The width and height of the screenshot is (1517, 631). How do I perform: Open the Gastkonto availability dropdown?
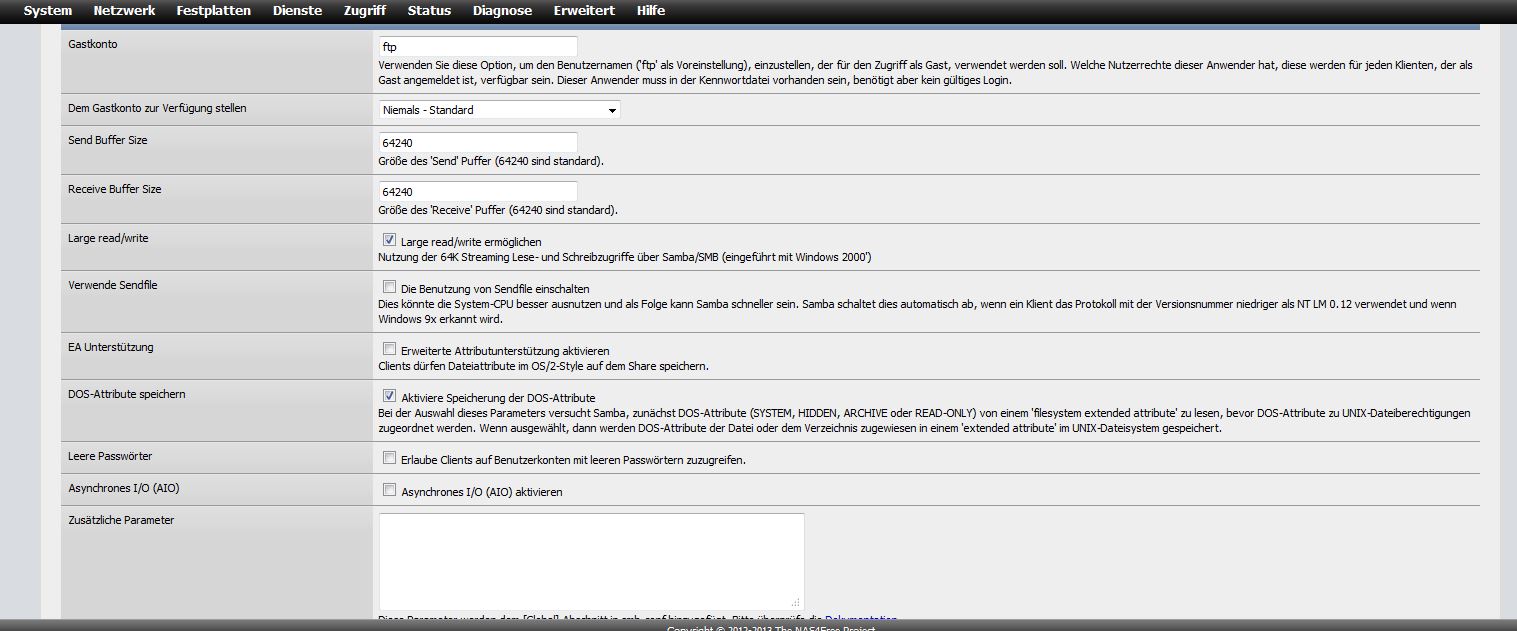[x=499, y=110]
